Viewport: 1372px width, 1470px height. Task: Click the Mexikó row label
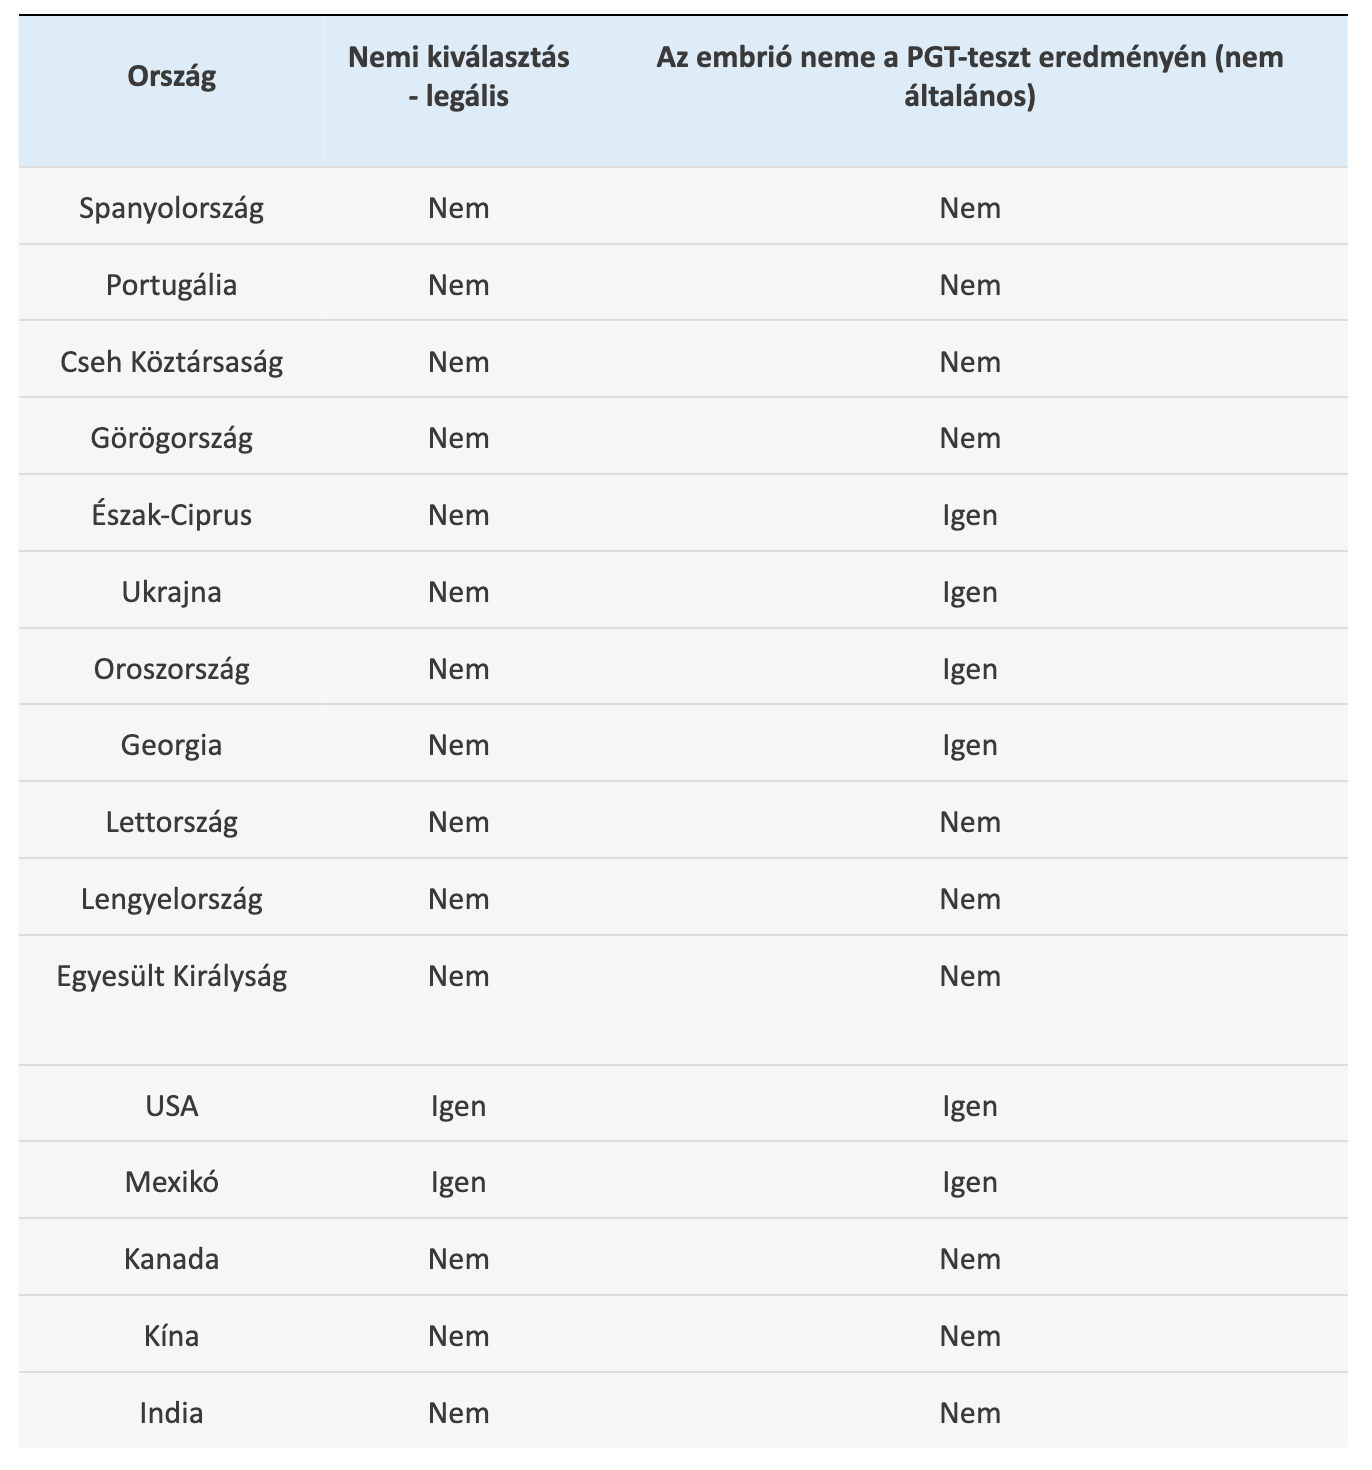click(x=172, y=1182)
